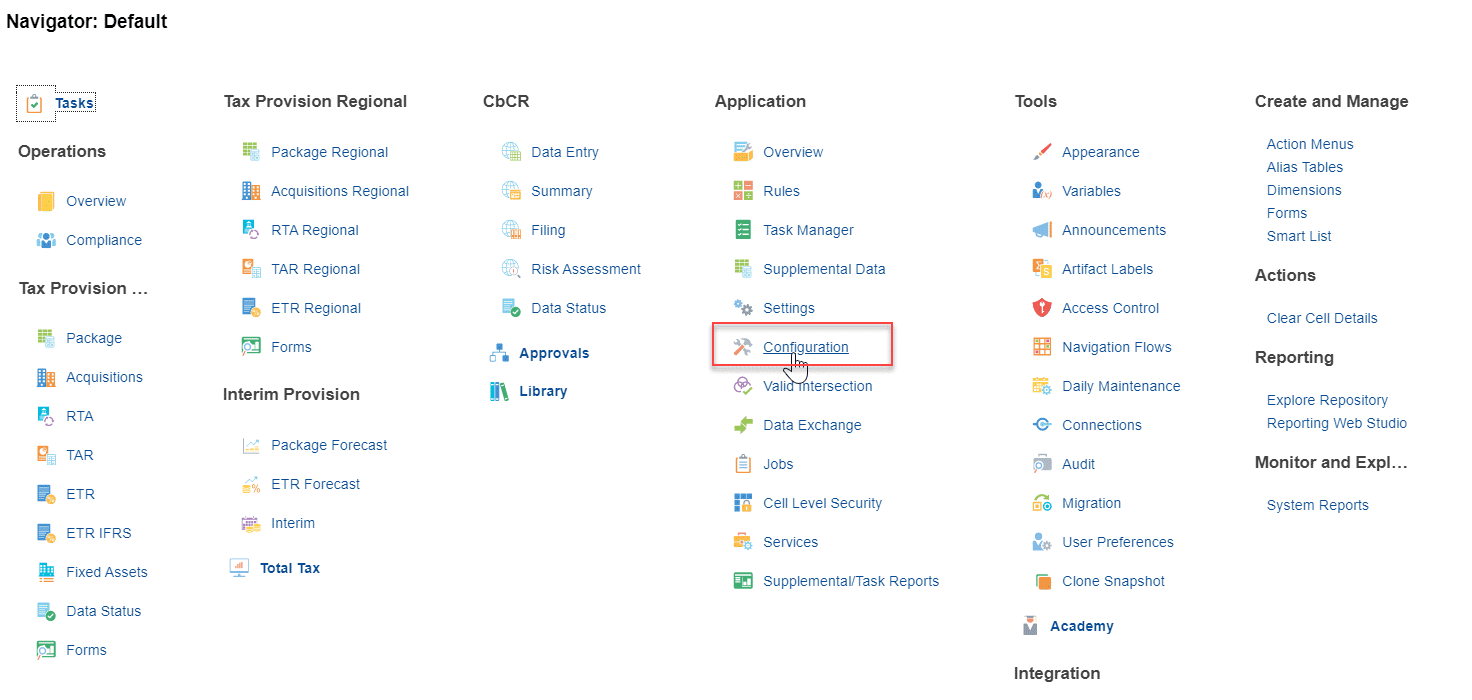Open Acquisitions Regional
The width and height of the screenshot is (1472, 700).
[x=340, y=191]
